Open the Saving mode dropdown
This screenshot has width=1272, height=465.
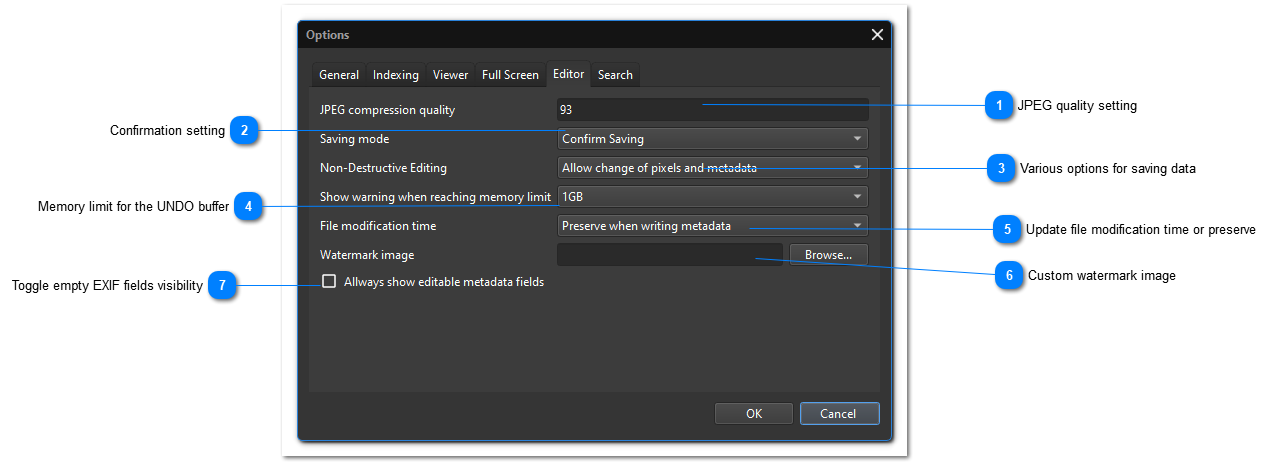tap(711, 139)
